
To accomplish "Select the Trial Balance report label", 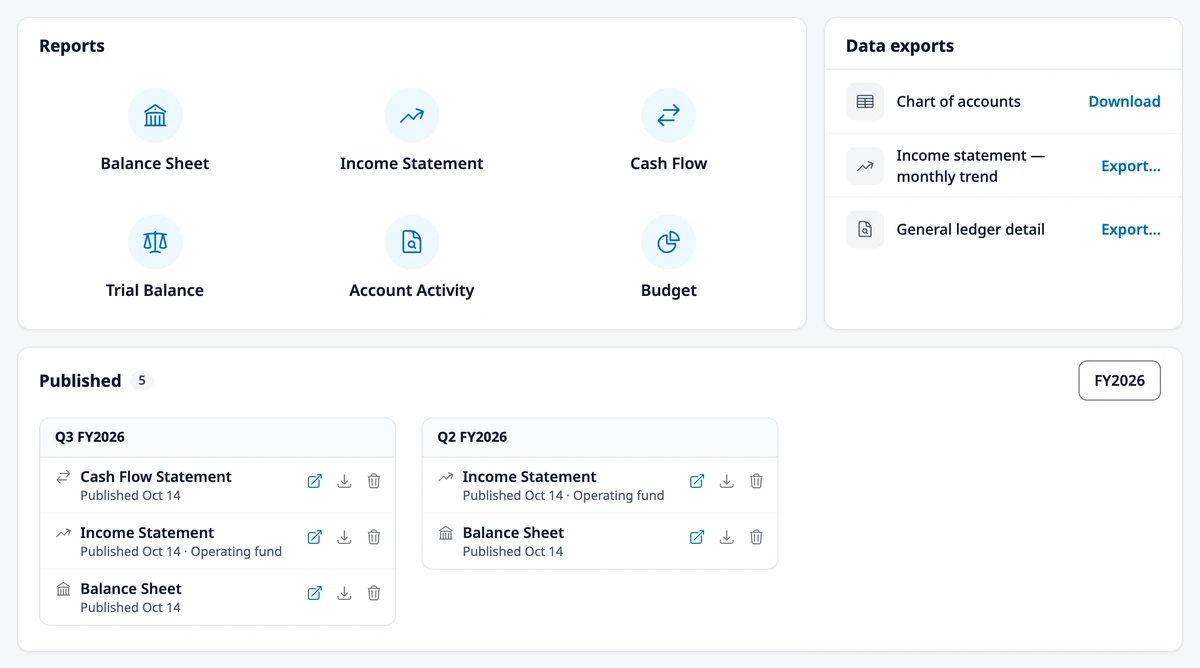I will (155, 291).
